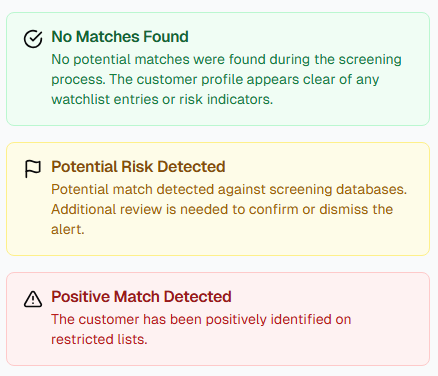Click the text "restricted lists." in the red alert
This screenshot has height=376, width=438.
tap(99, 339)
